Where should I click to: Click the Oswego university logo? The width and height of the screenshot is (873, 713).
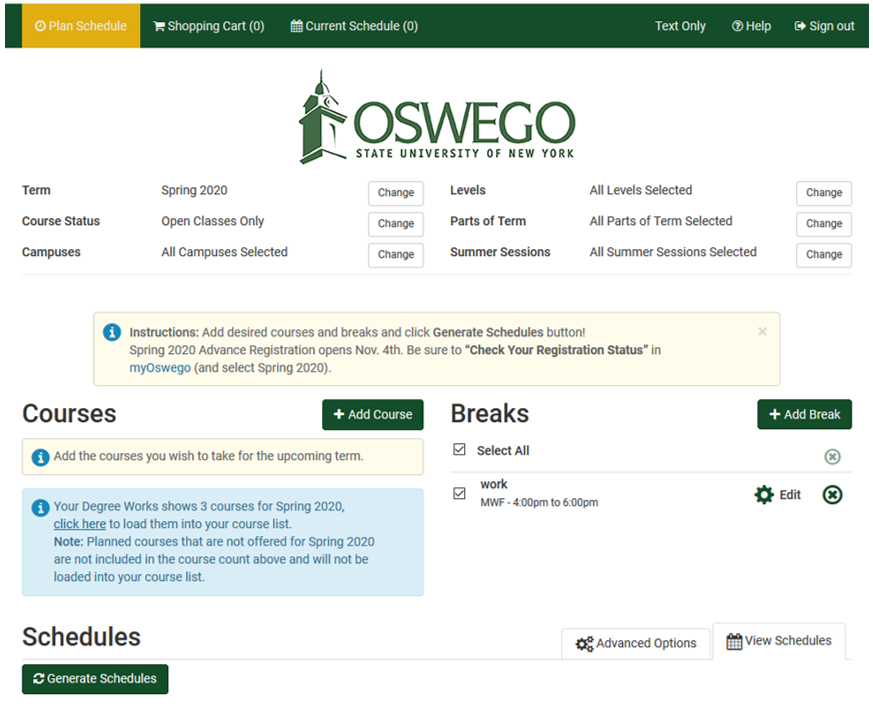437,117
